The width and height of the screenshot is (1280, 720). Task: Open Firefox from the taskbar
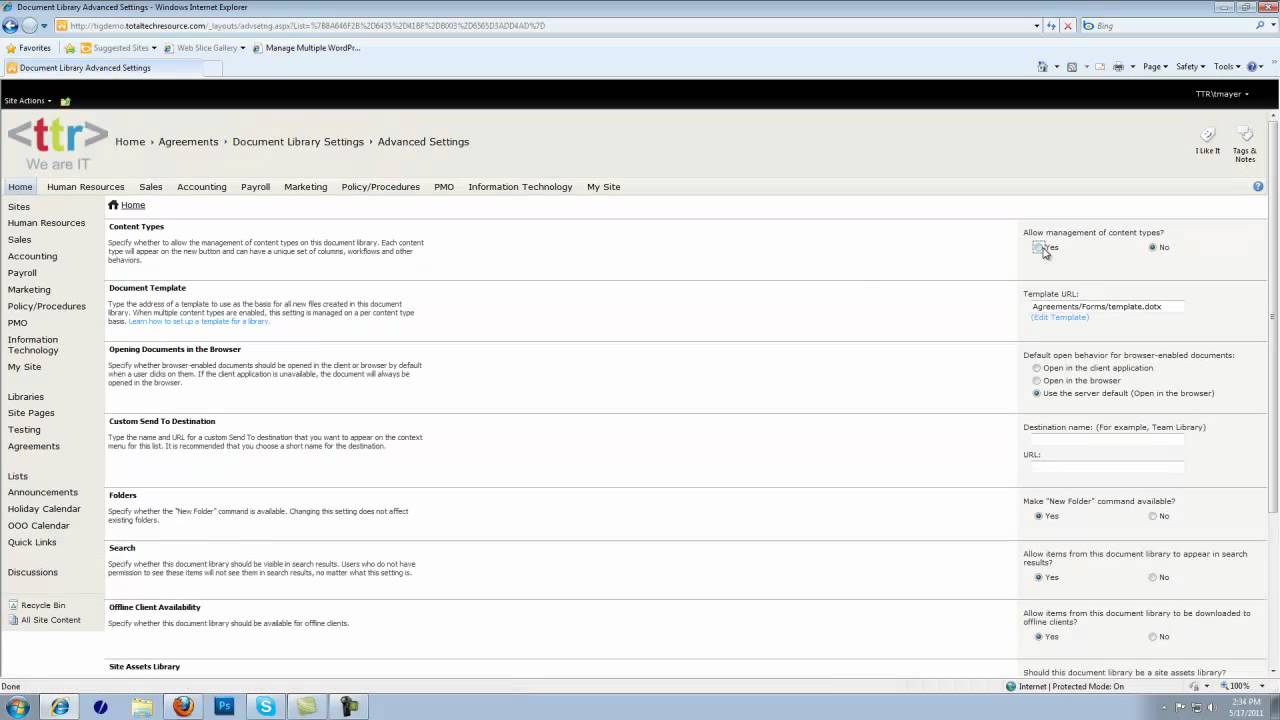click(183, 707)
